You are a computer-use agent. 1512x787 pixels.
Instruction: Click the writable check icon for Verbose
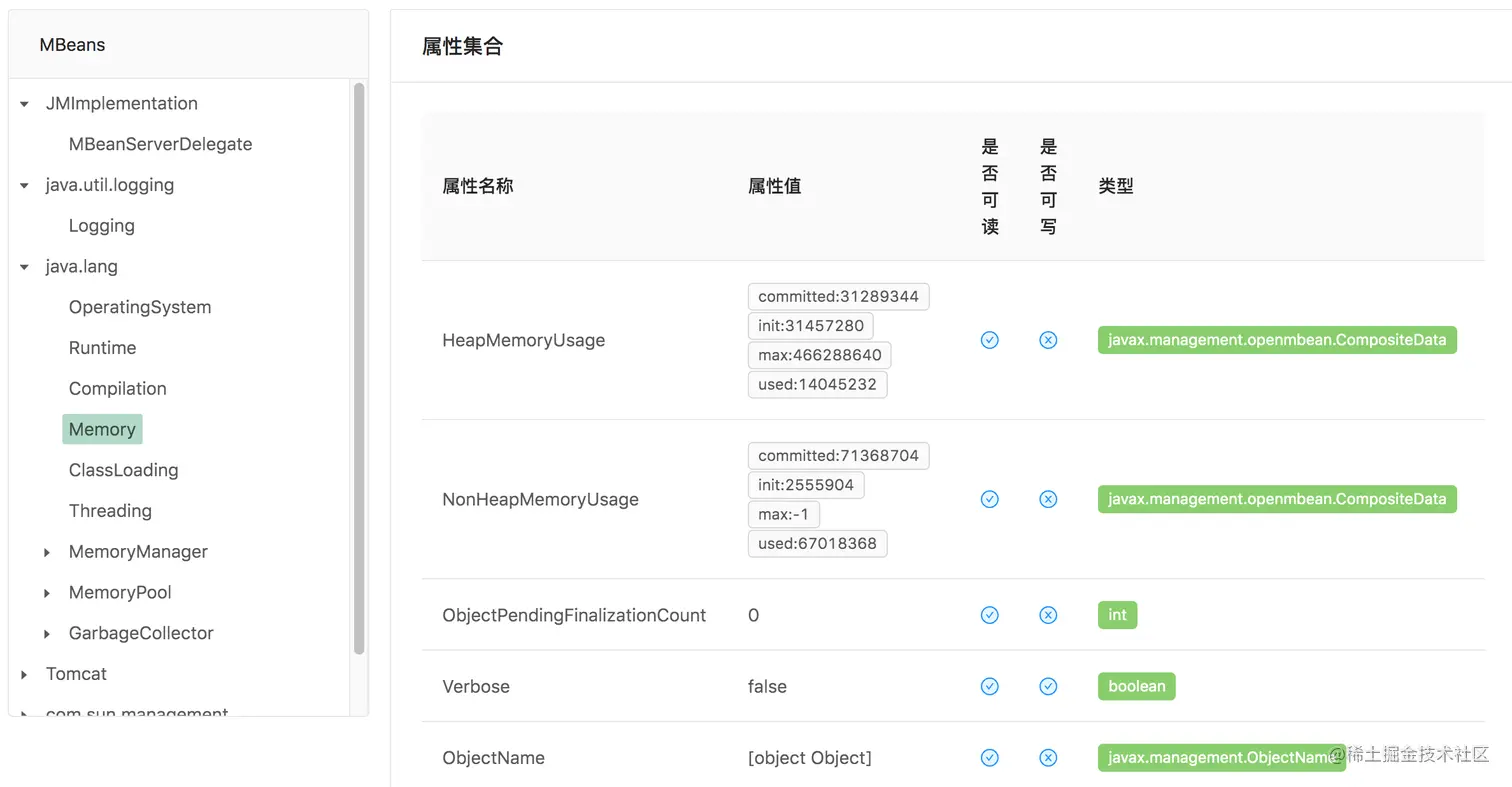click(x=1048, y=686)
